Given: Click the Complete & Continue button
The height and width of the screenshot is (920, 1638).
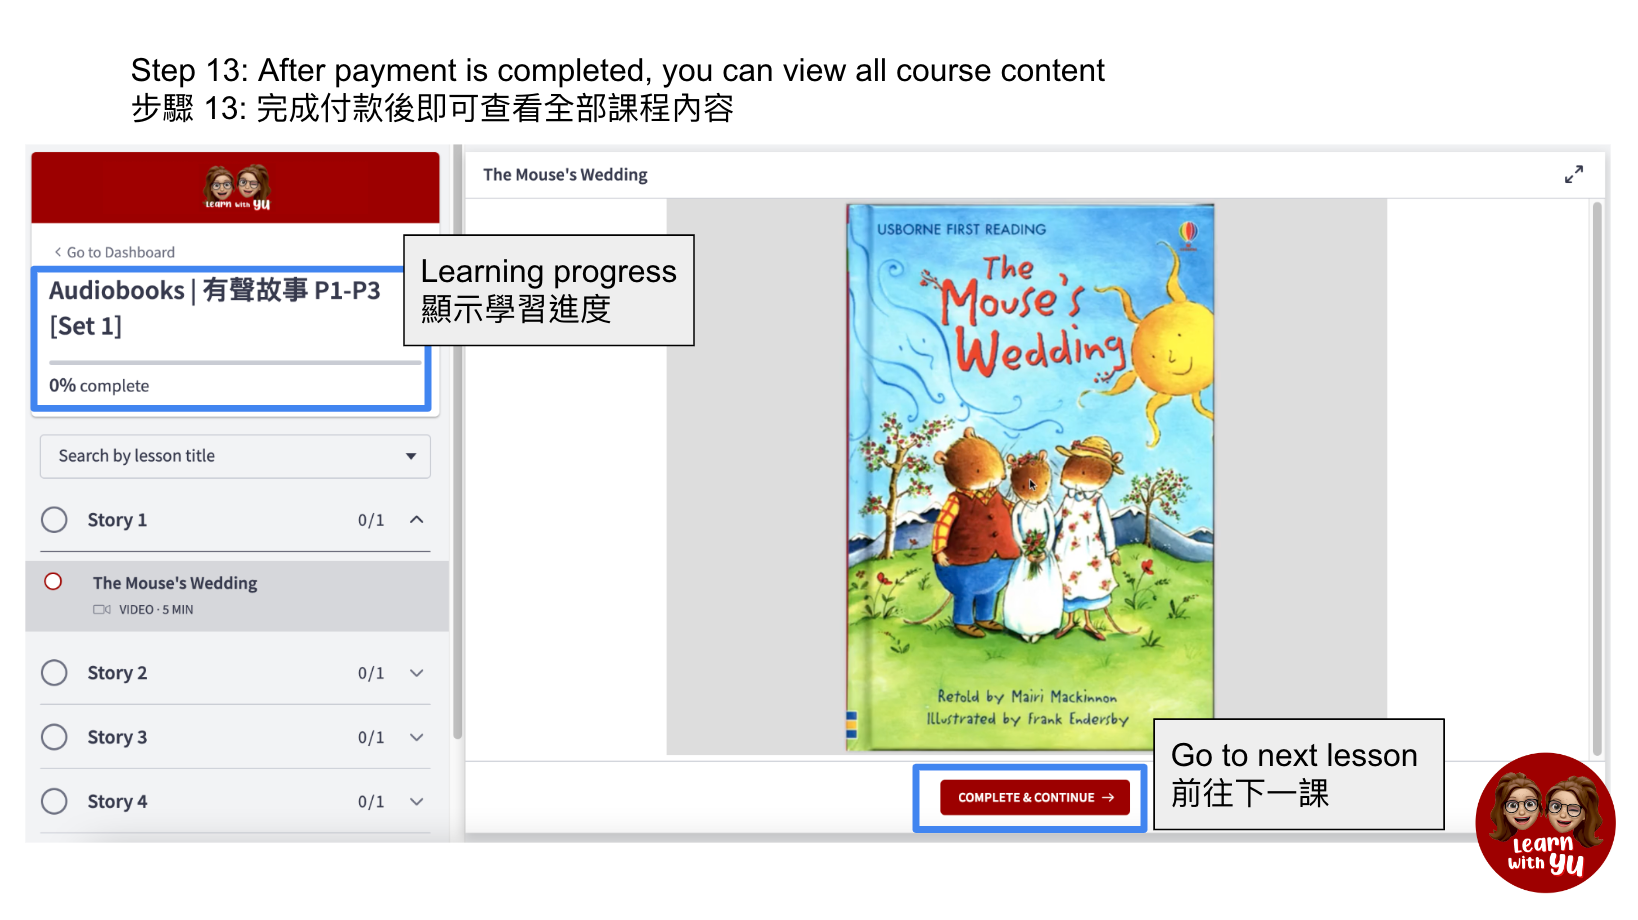Looking at the screenshot, I should pyautogui.click(x=1035, y=797).
